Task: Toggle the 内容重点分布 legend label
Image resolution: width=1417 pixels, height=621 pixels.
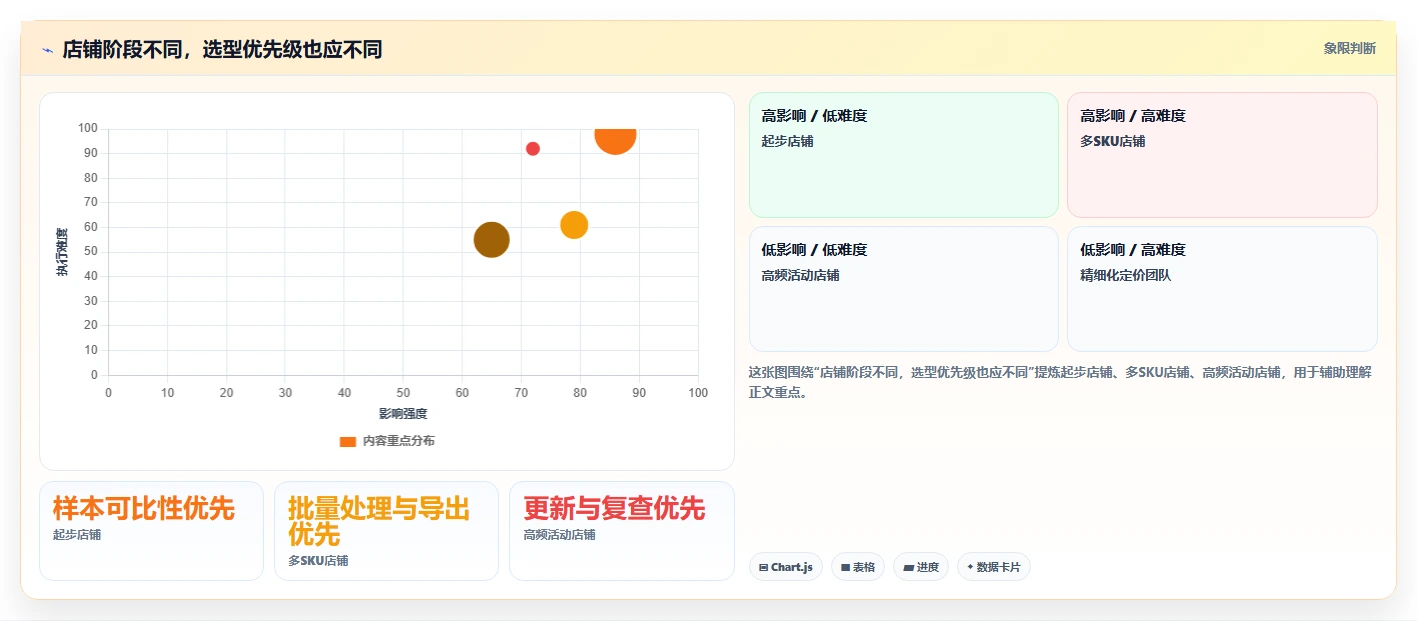Action: click(x=399, y=441)
